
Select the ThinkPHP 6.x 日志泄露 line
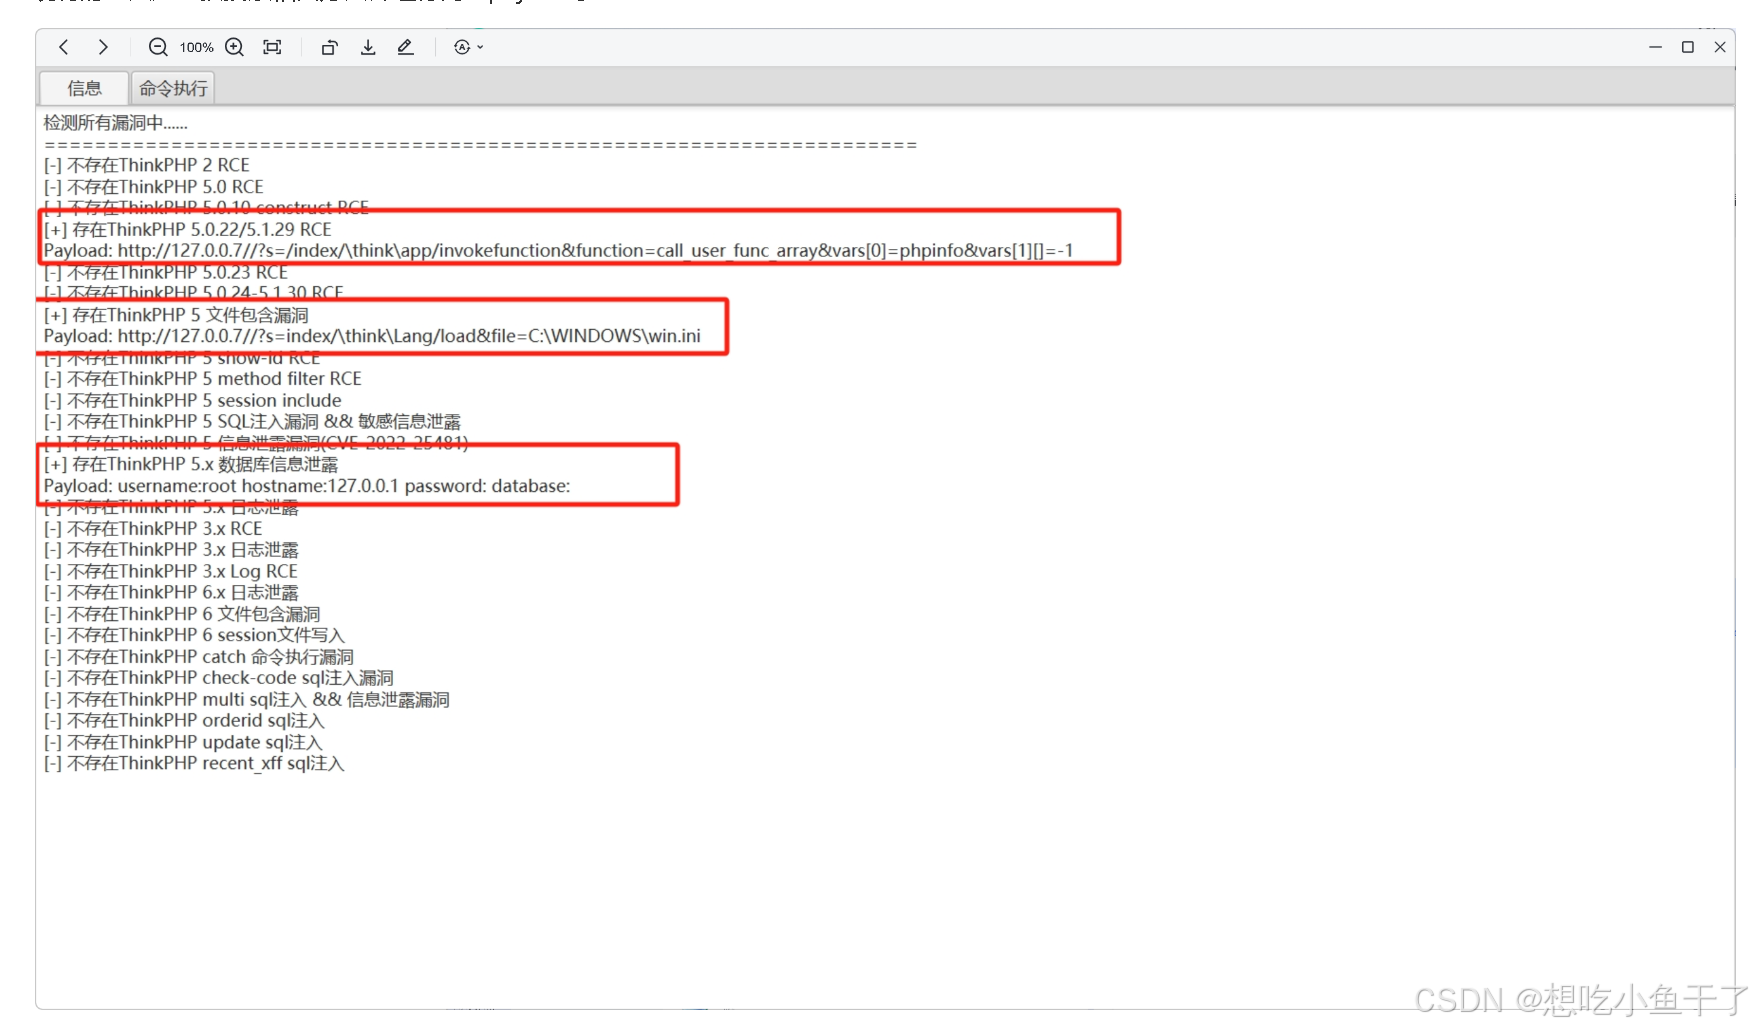click(171, 593)
